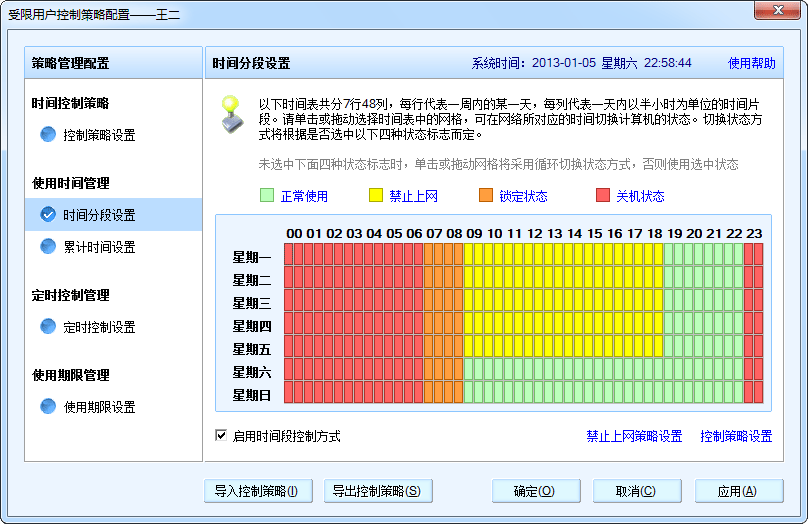Image resolution: width=808 pixels, height=524 pixels.
Task: Select the green 正常使用 state swatch
Action: pos(266,195)
